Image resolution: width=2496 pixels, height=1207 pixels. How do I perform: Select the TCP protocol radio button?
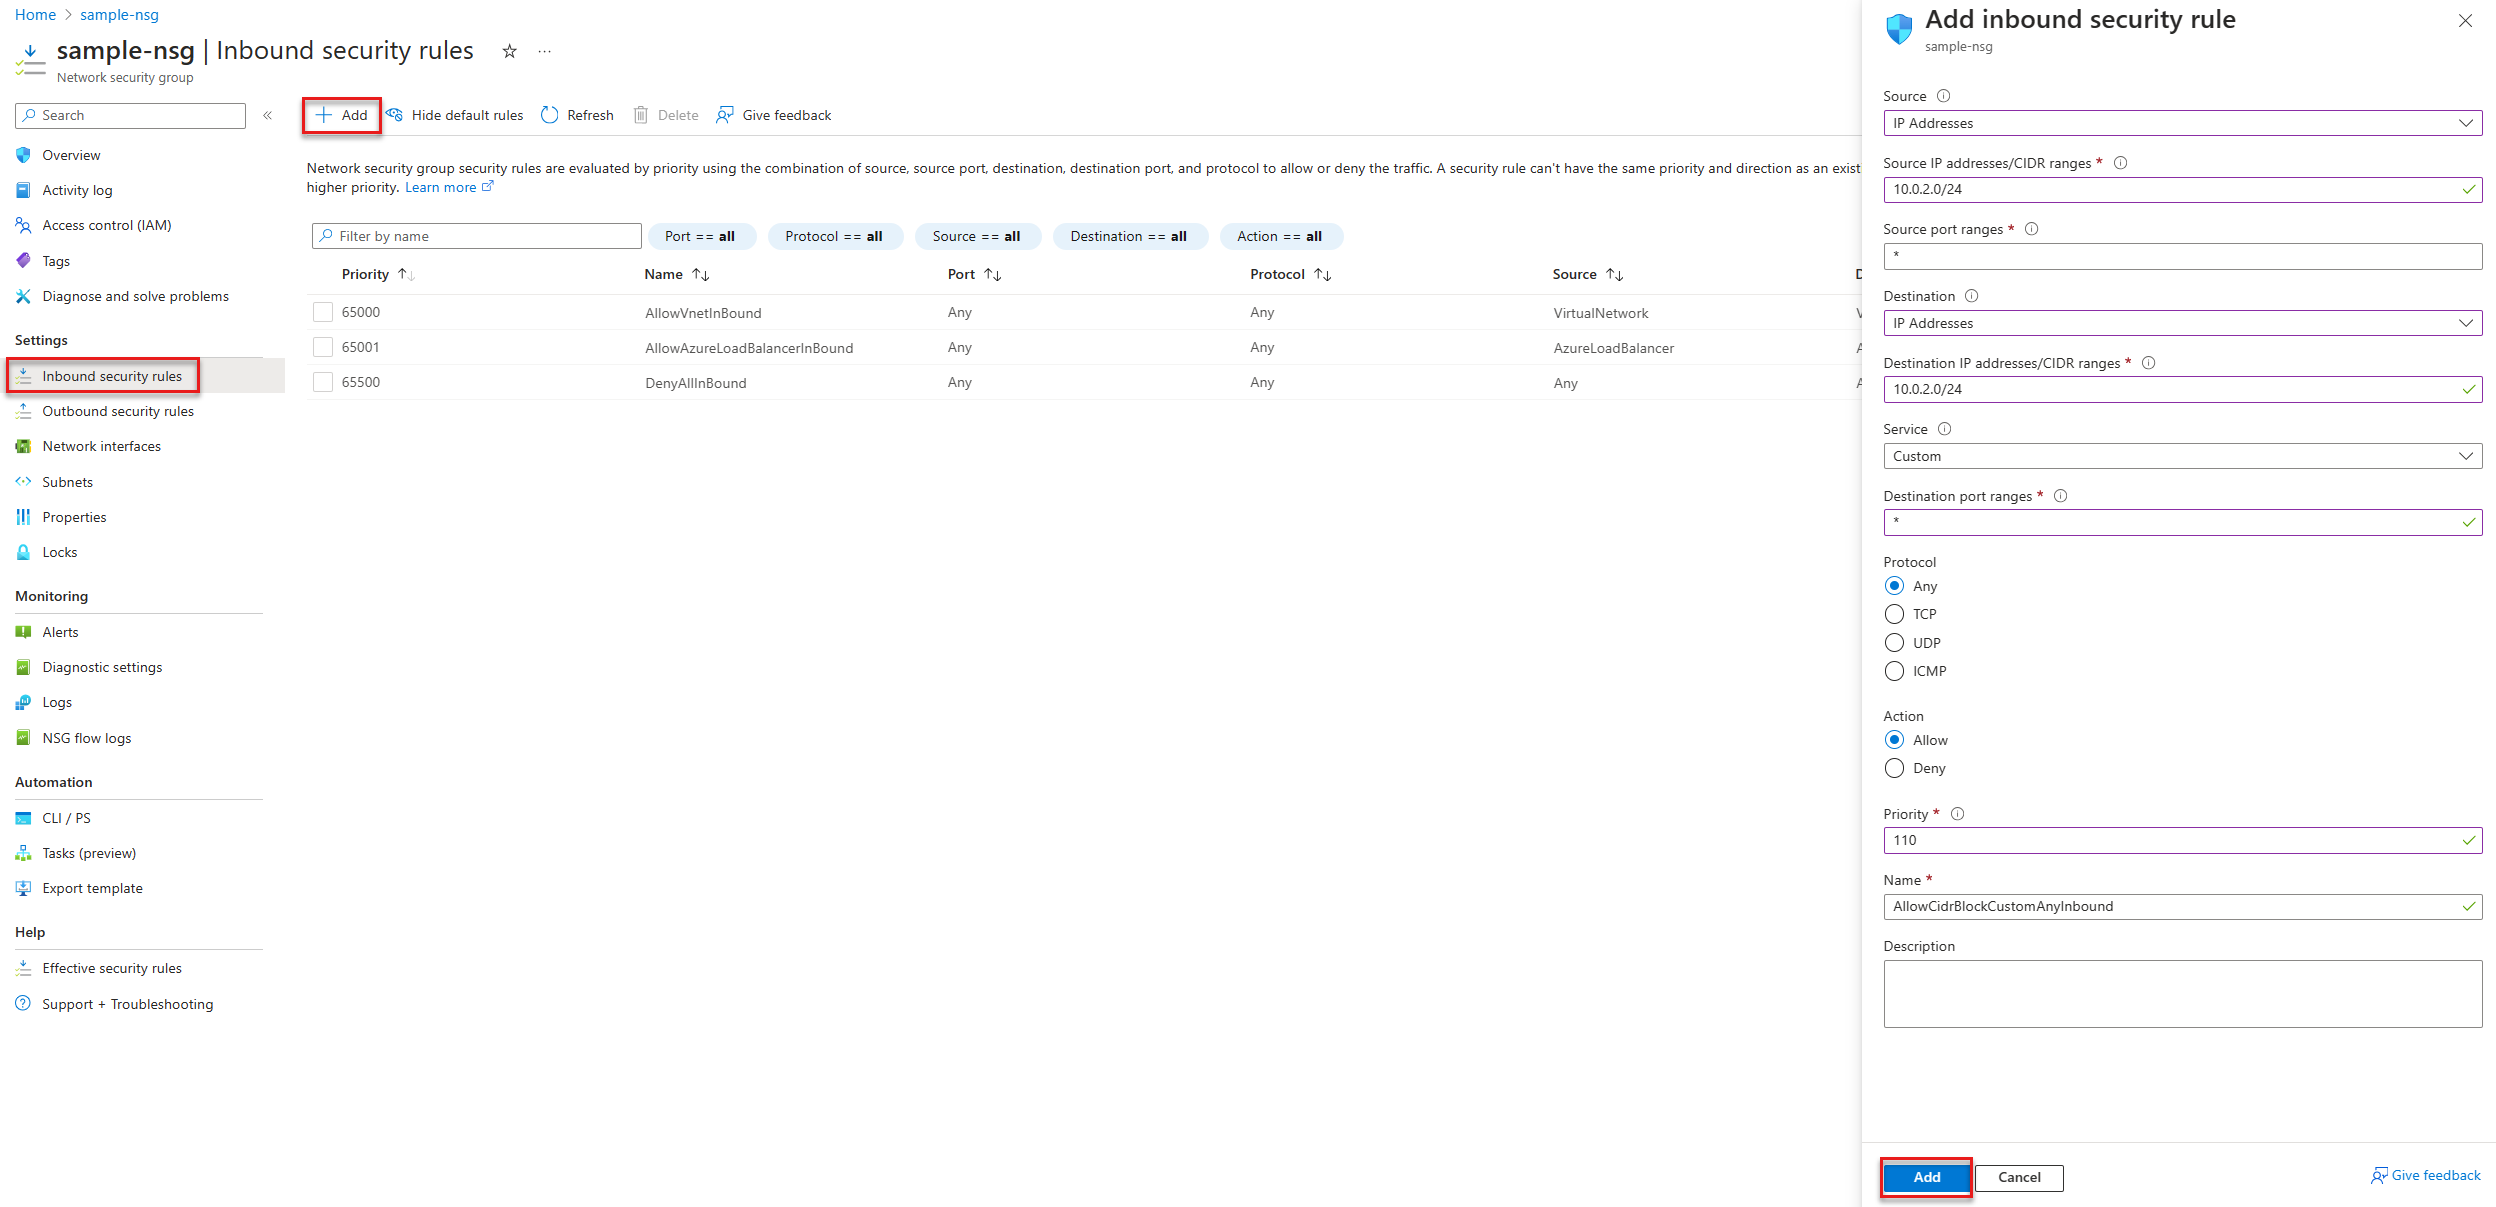click(1894, 614)
